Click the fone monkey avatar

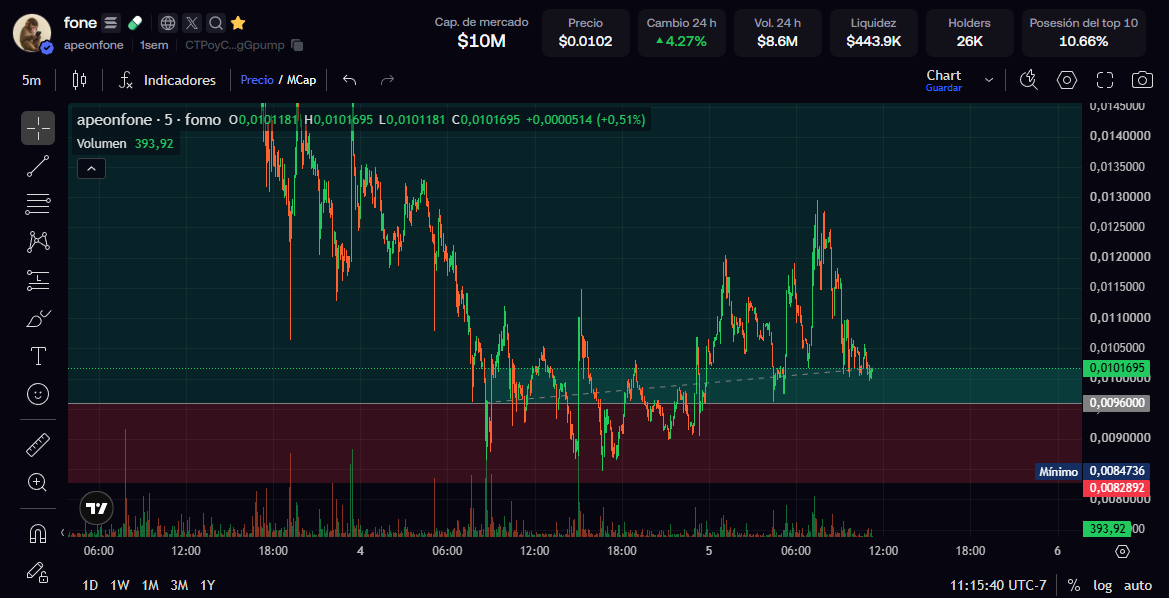click(x=33, y=33)
